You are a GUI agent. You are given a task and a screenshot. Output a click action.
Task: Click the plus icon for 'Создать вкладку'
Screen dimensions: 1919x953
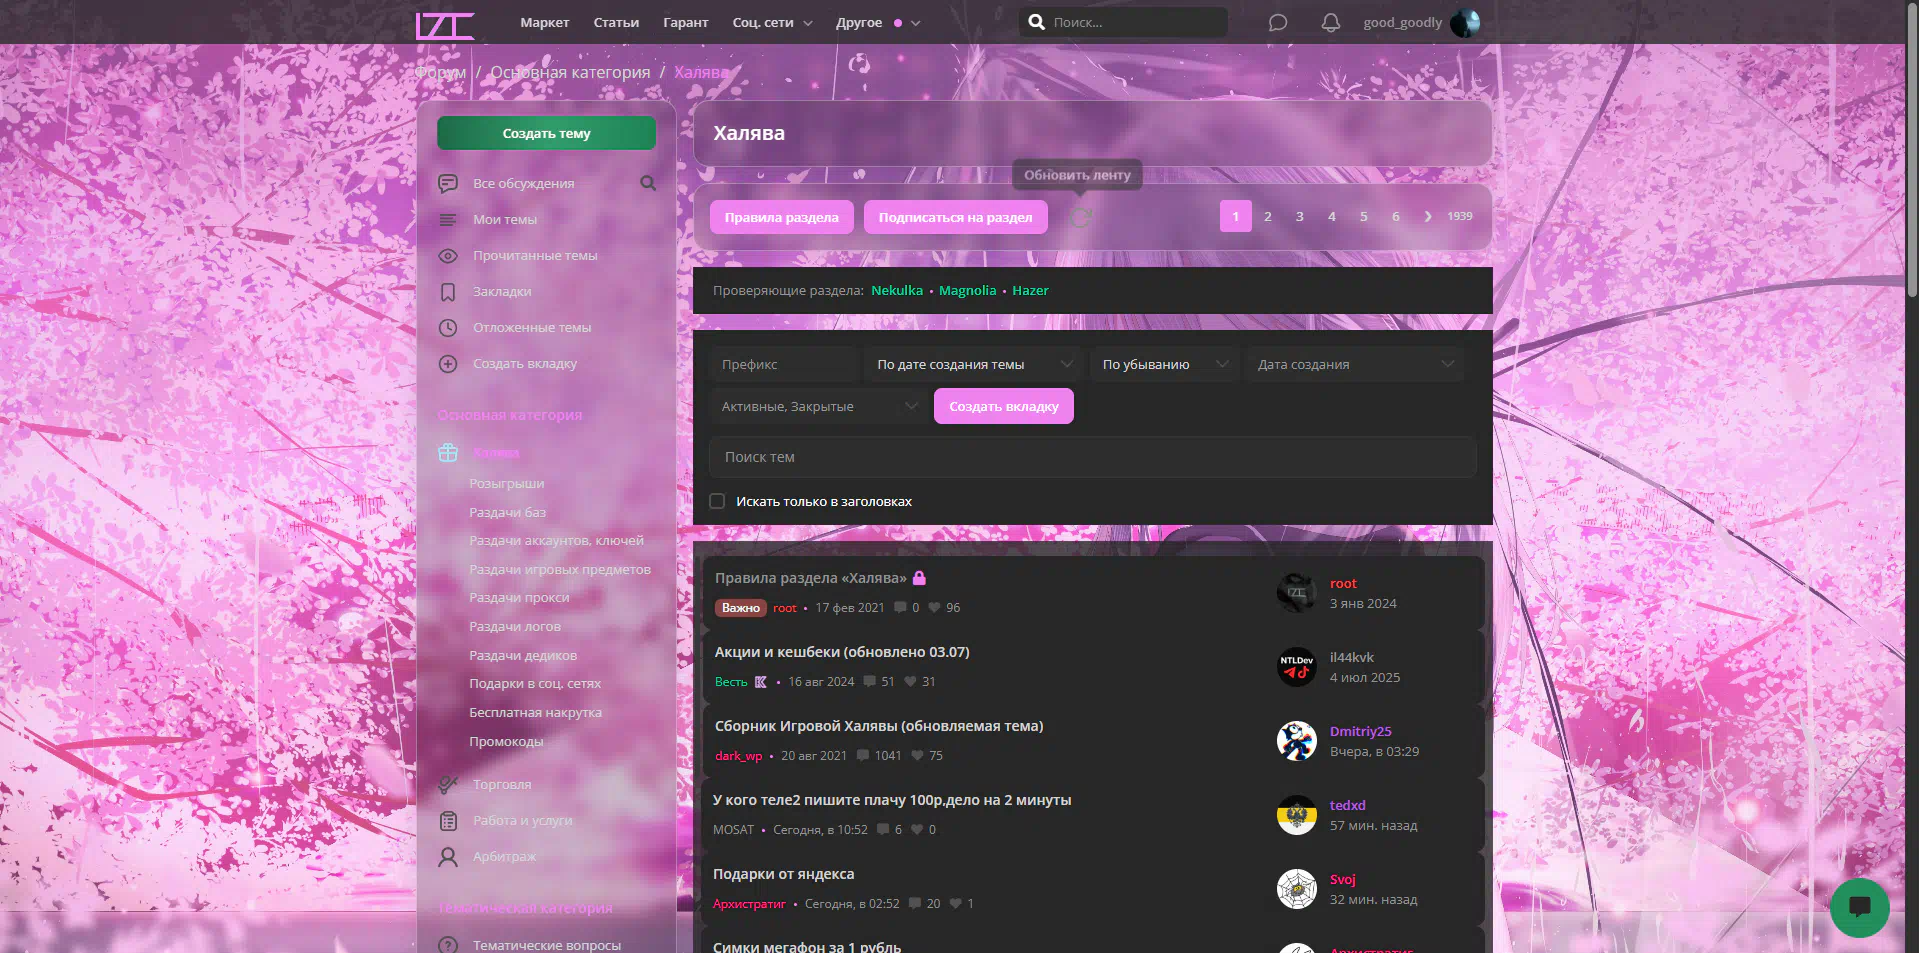[x=448, y=364]
